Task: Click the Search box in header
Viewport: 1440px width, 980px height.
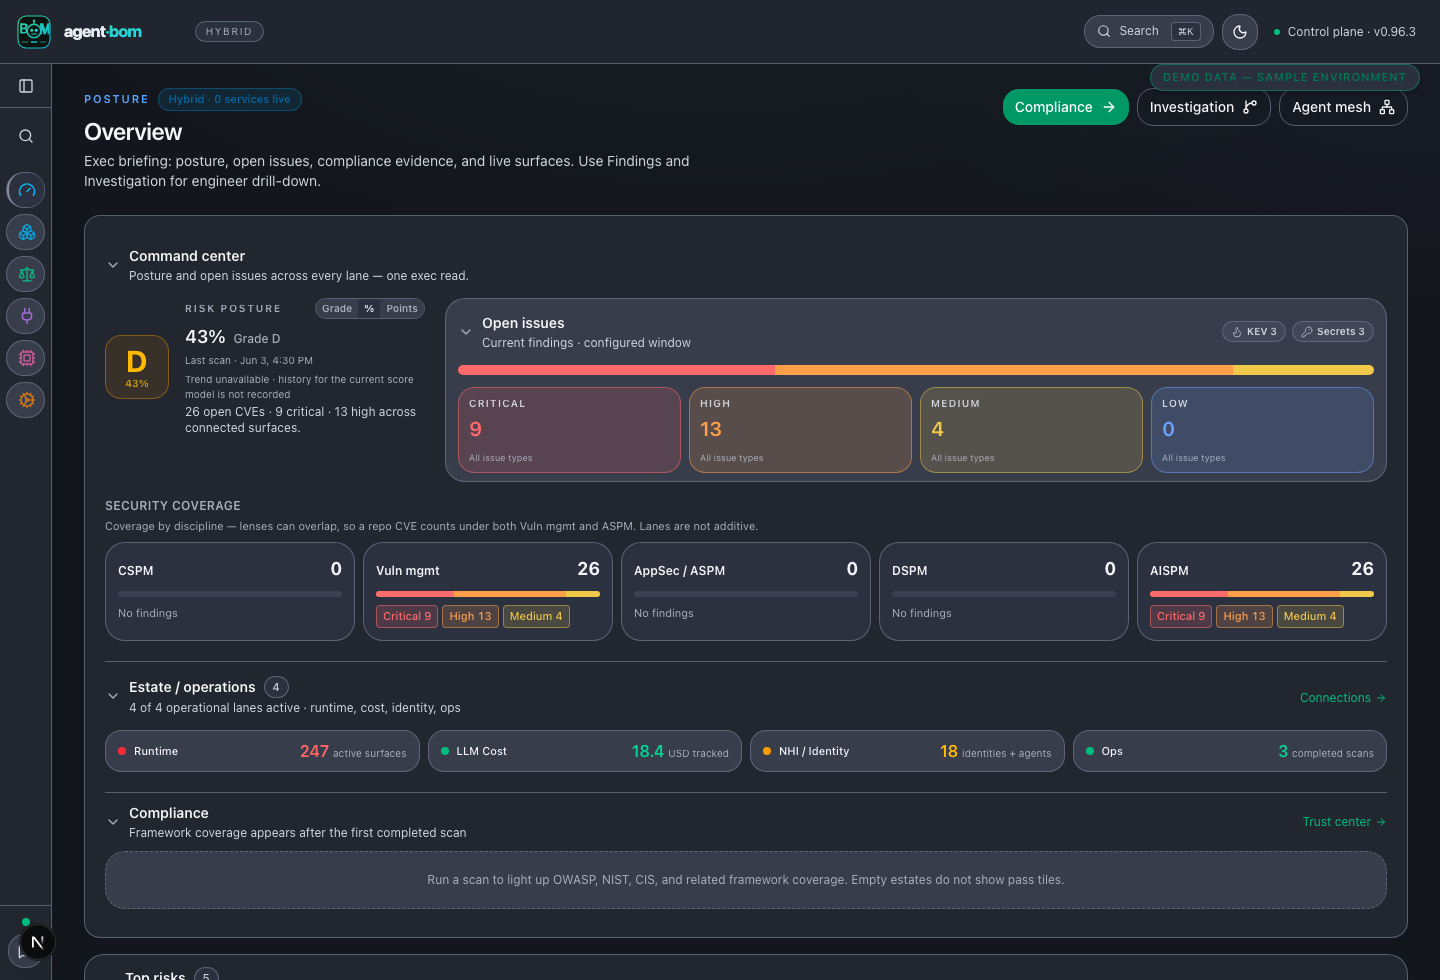Action: [x=1148, y=31]
